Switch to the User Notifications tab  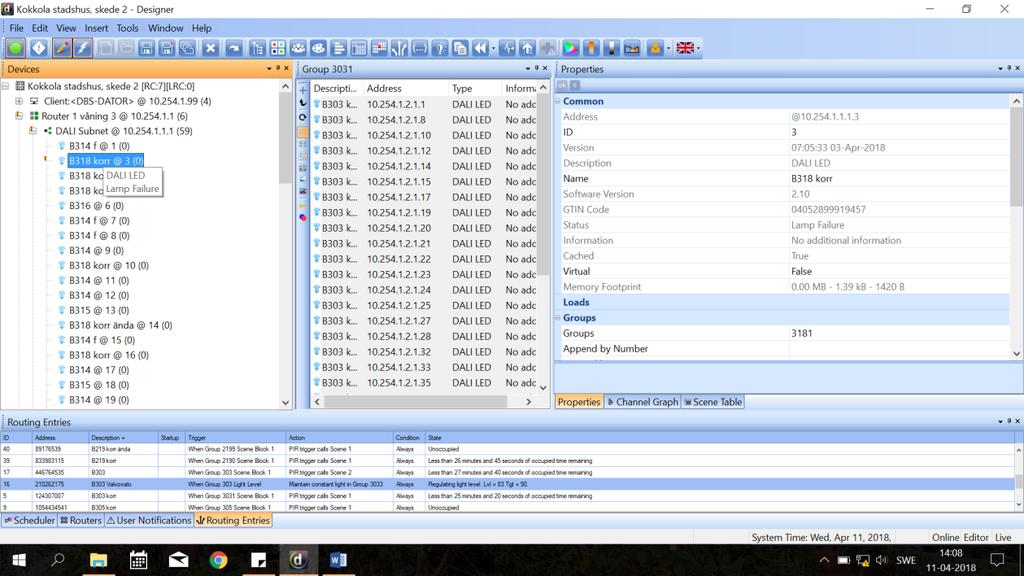click(x=149, y=520)
